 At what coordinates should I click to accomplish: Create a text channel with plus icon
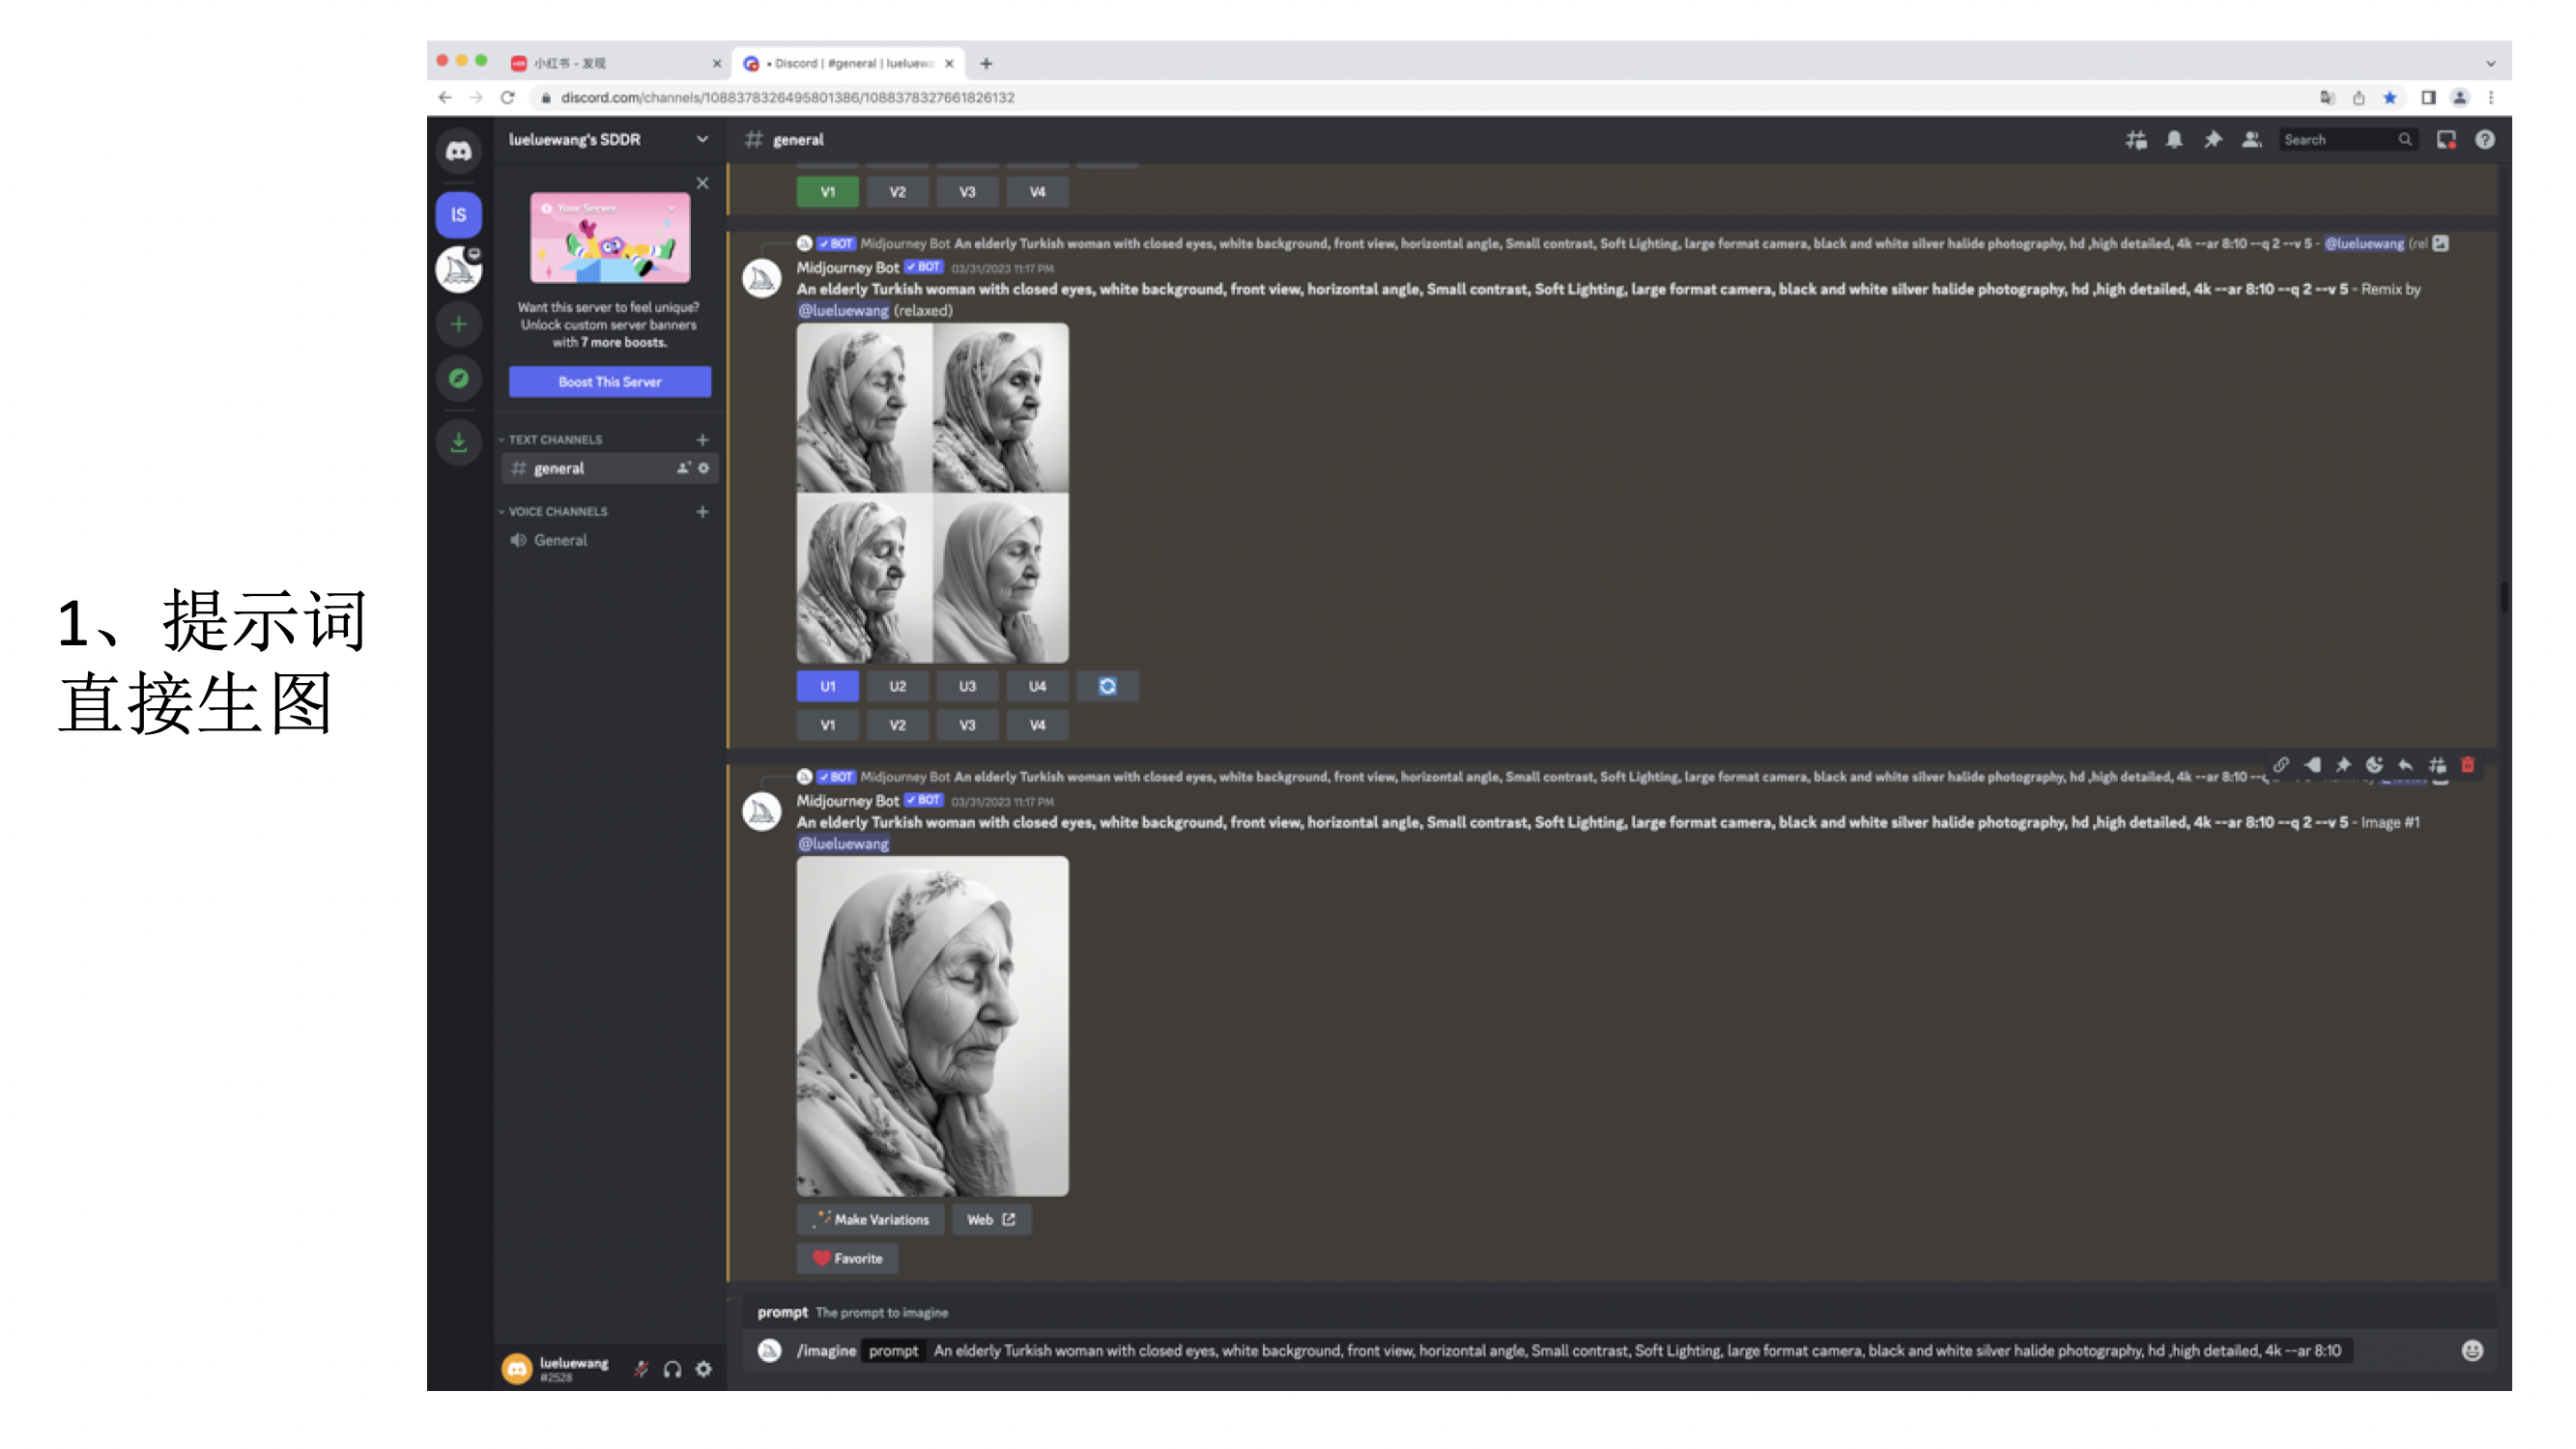coord(703,440)
